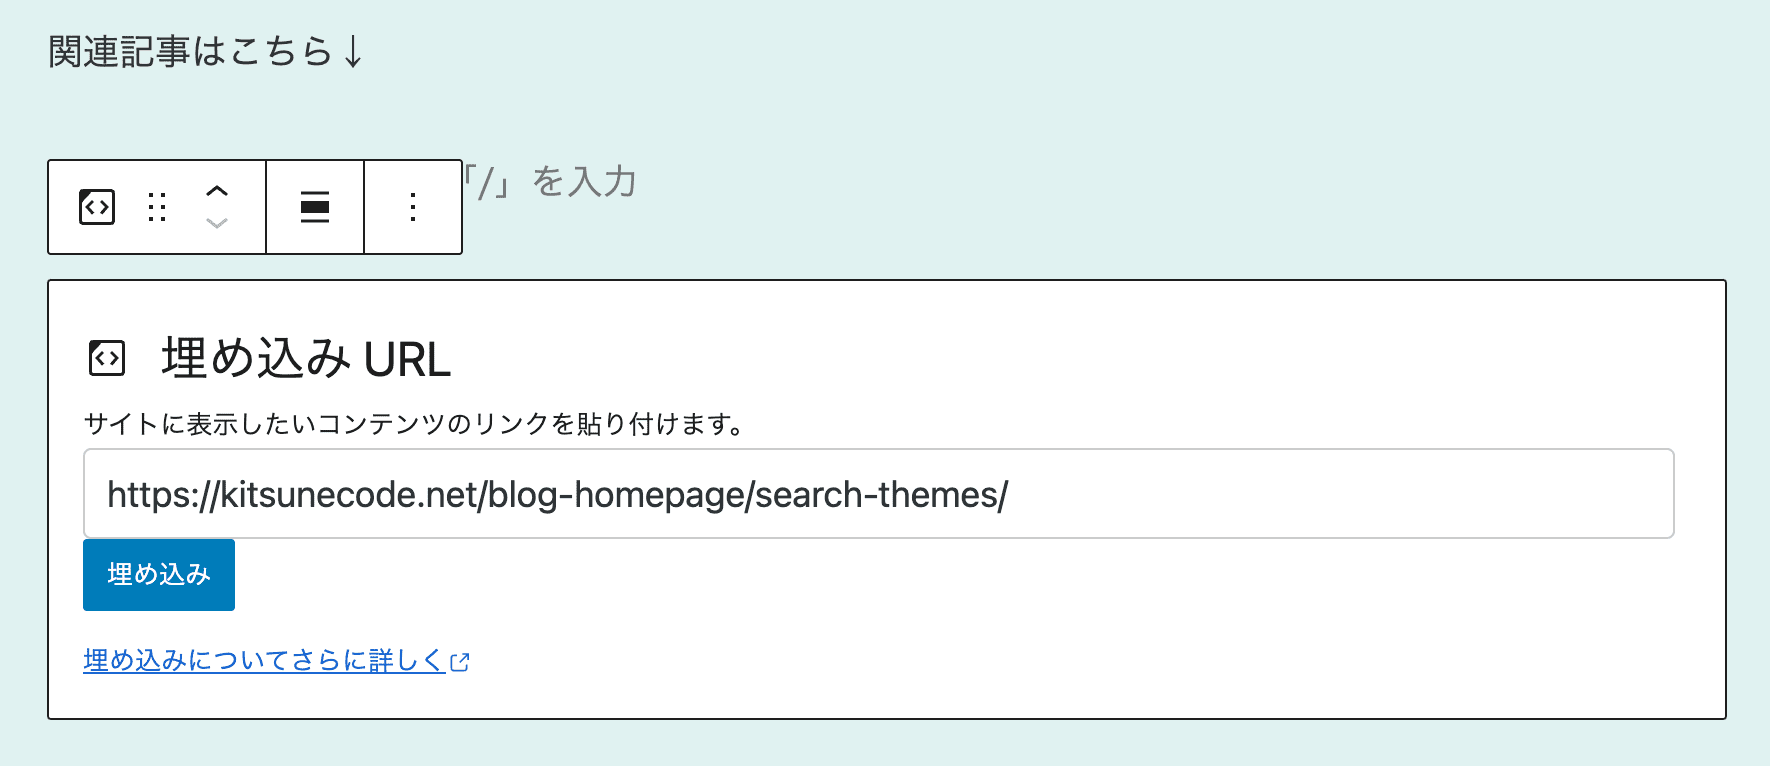The width and height of the screenshot is (1770, 766).
Task: Move the embed block up with chevron icon
Action: tap(216, 192)
